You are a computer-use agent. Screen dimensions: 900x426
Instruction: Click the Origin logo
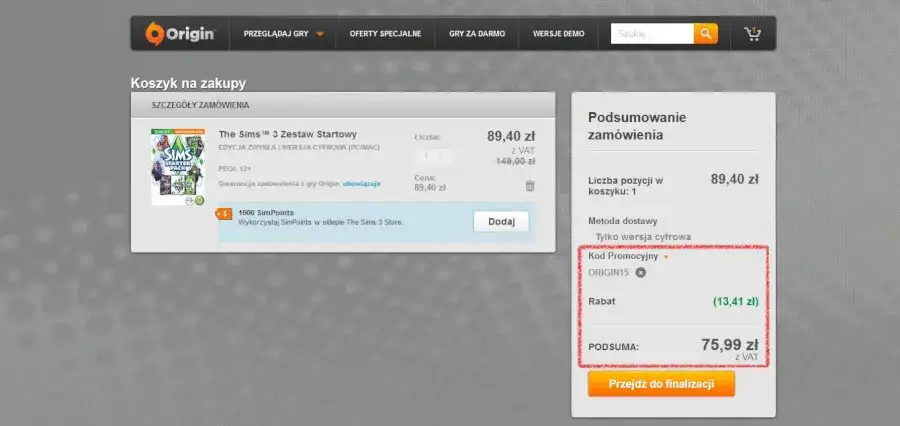pos(180,34)
